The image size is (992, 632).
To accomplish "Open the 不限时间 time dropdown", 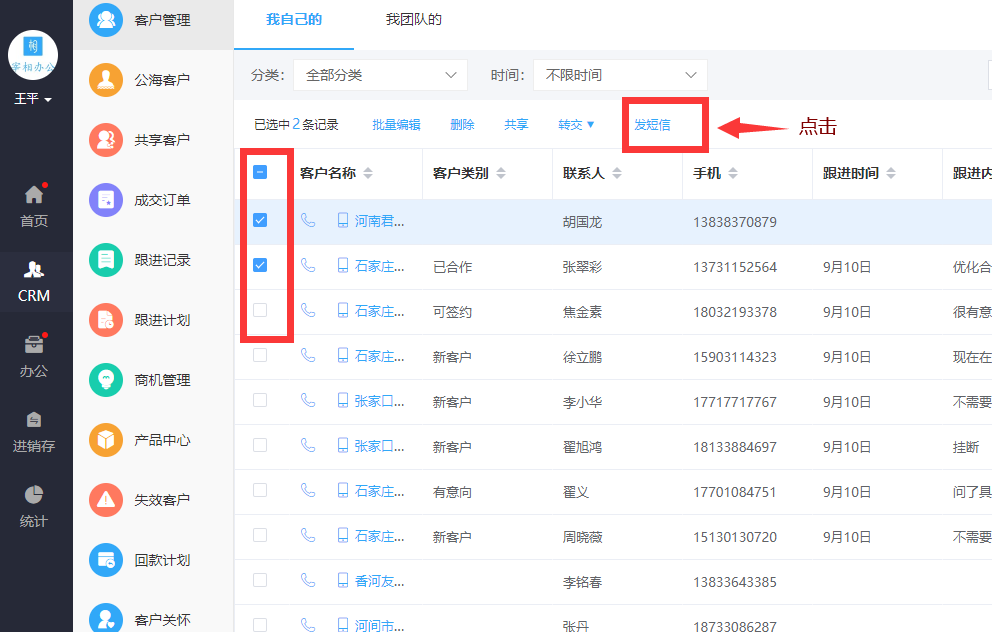I will [621, 75].
